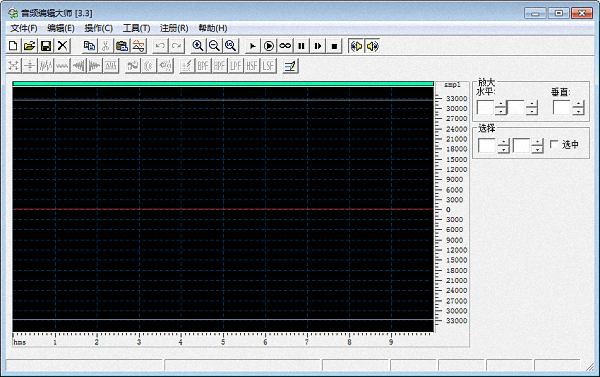The image size is (600, 377).
Task: Click the second 选择 input field
Action: click(522, 146)
